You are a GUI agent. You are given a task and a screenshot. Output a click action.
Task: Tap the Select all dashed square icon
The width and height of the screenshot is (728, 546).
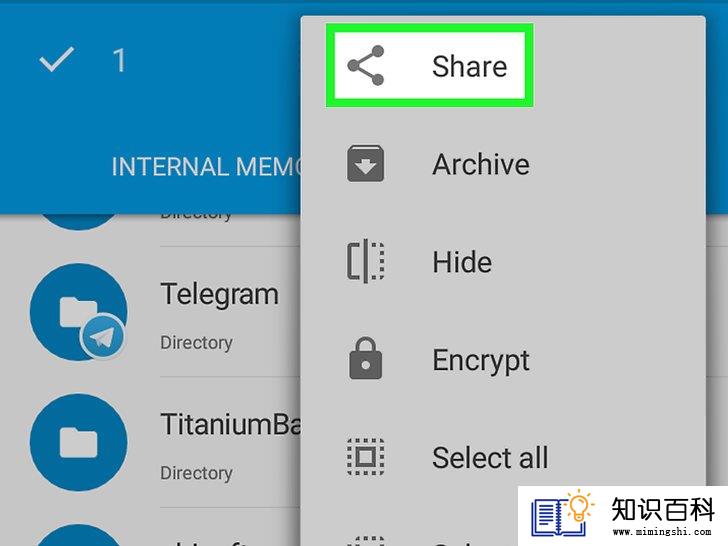365,457
